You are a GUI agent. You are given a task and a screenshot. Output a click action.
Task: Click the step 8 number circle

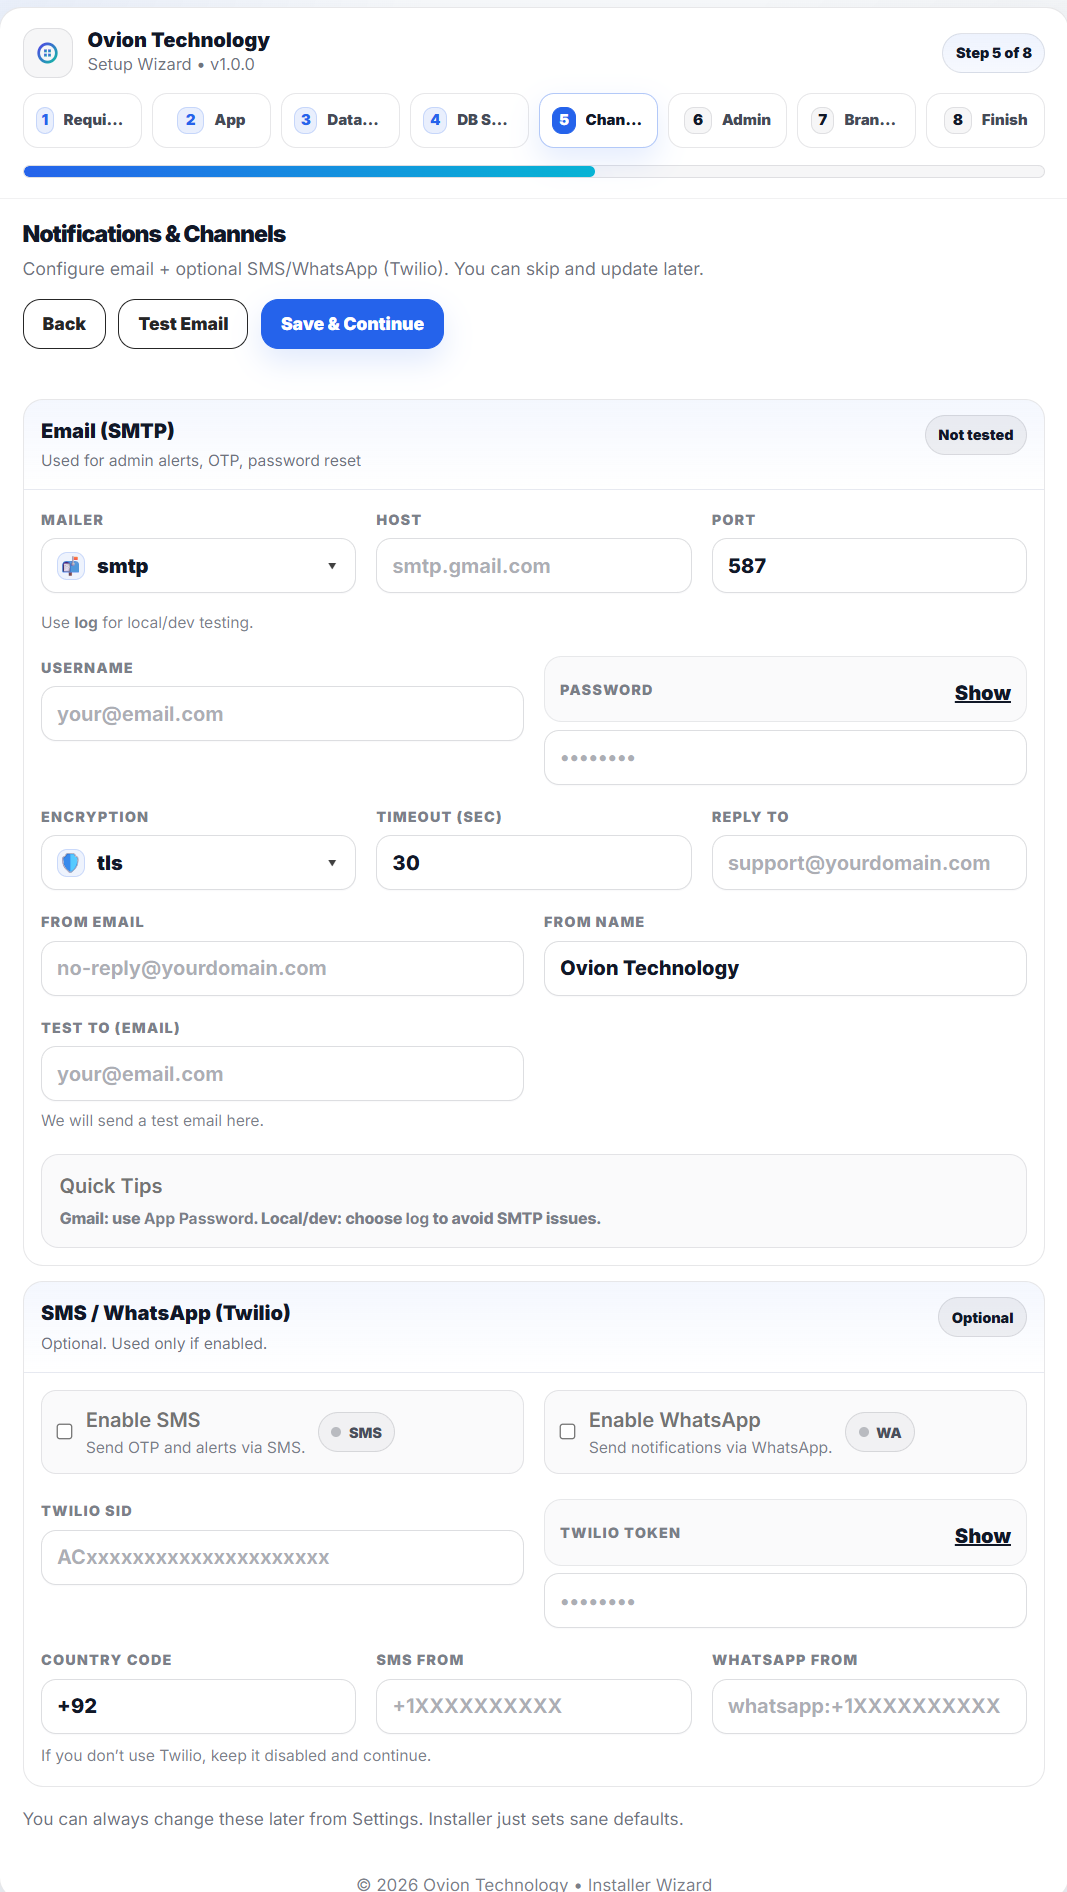pyautogui.click(x=957, y=119)
